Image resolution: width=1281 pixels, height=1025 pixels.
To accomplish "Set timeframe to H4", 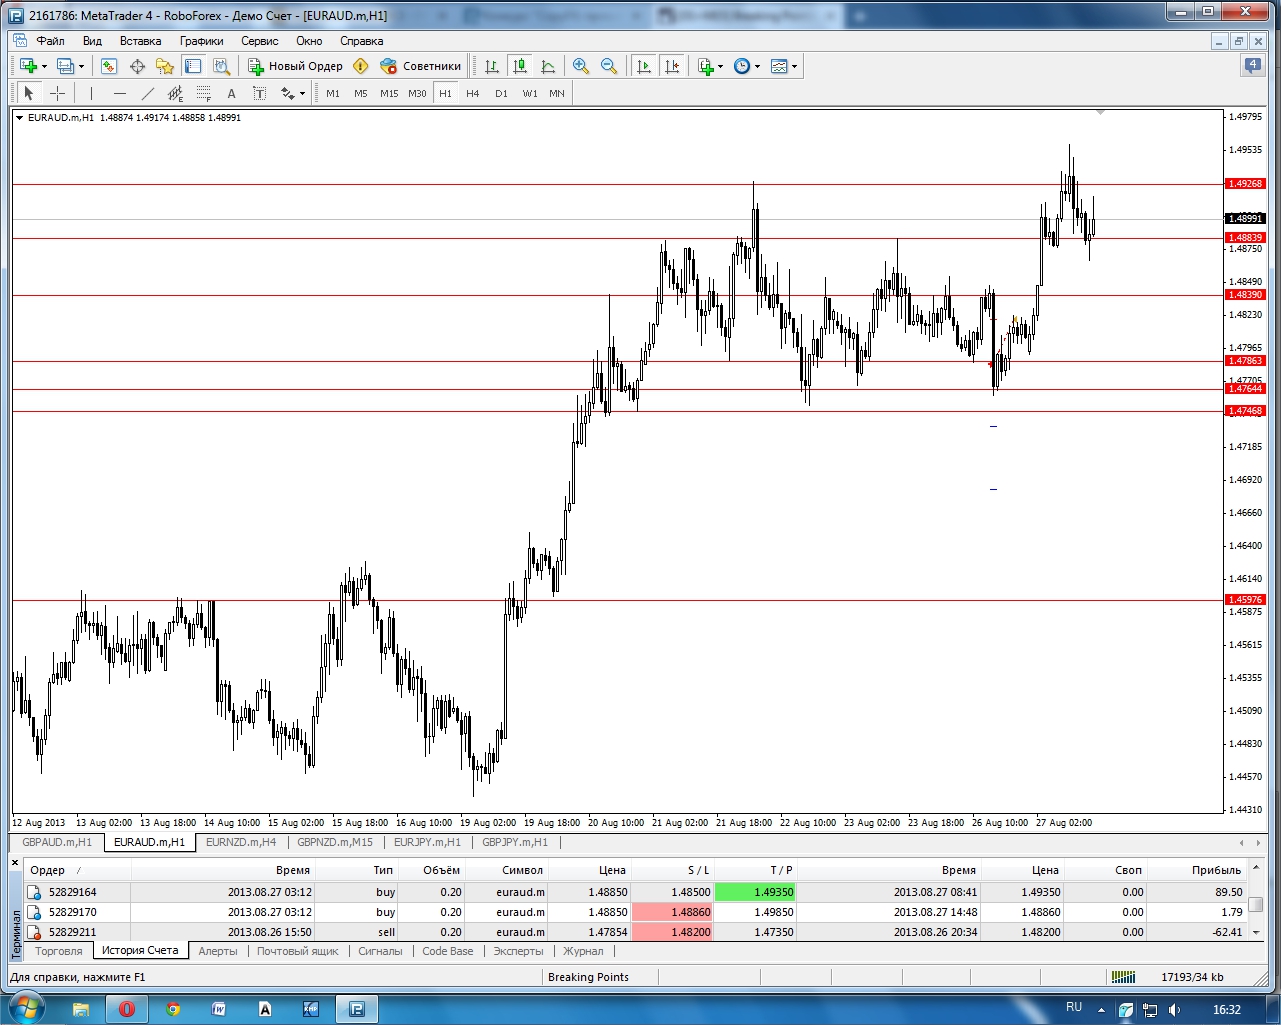I will click(473, 93).
